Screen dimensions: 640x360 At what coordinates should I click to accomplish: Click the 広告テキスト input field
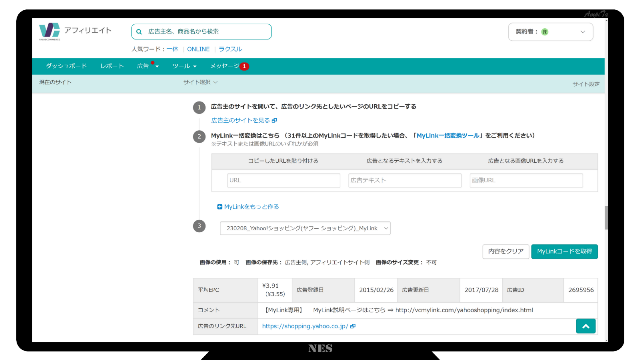pyautogui.click(x=405, y=180)
